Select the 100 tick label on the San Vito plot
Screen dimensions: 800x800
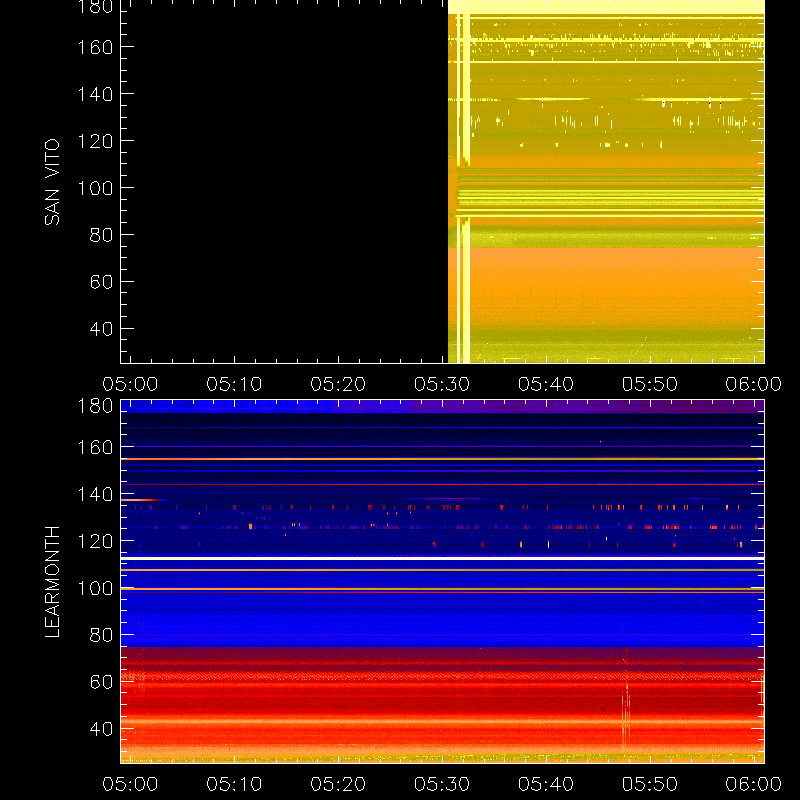[95, 188]
